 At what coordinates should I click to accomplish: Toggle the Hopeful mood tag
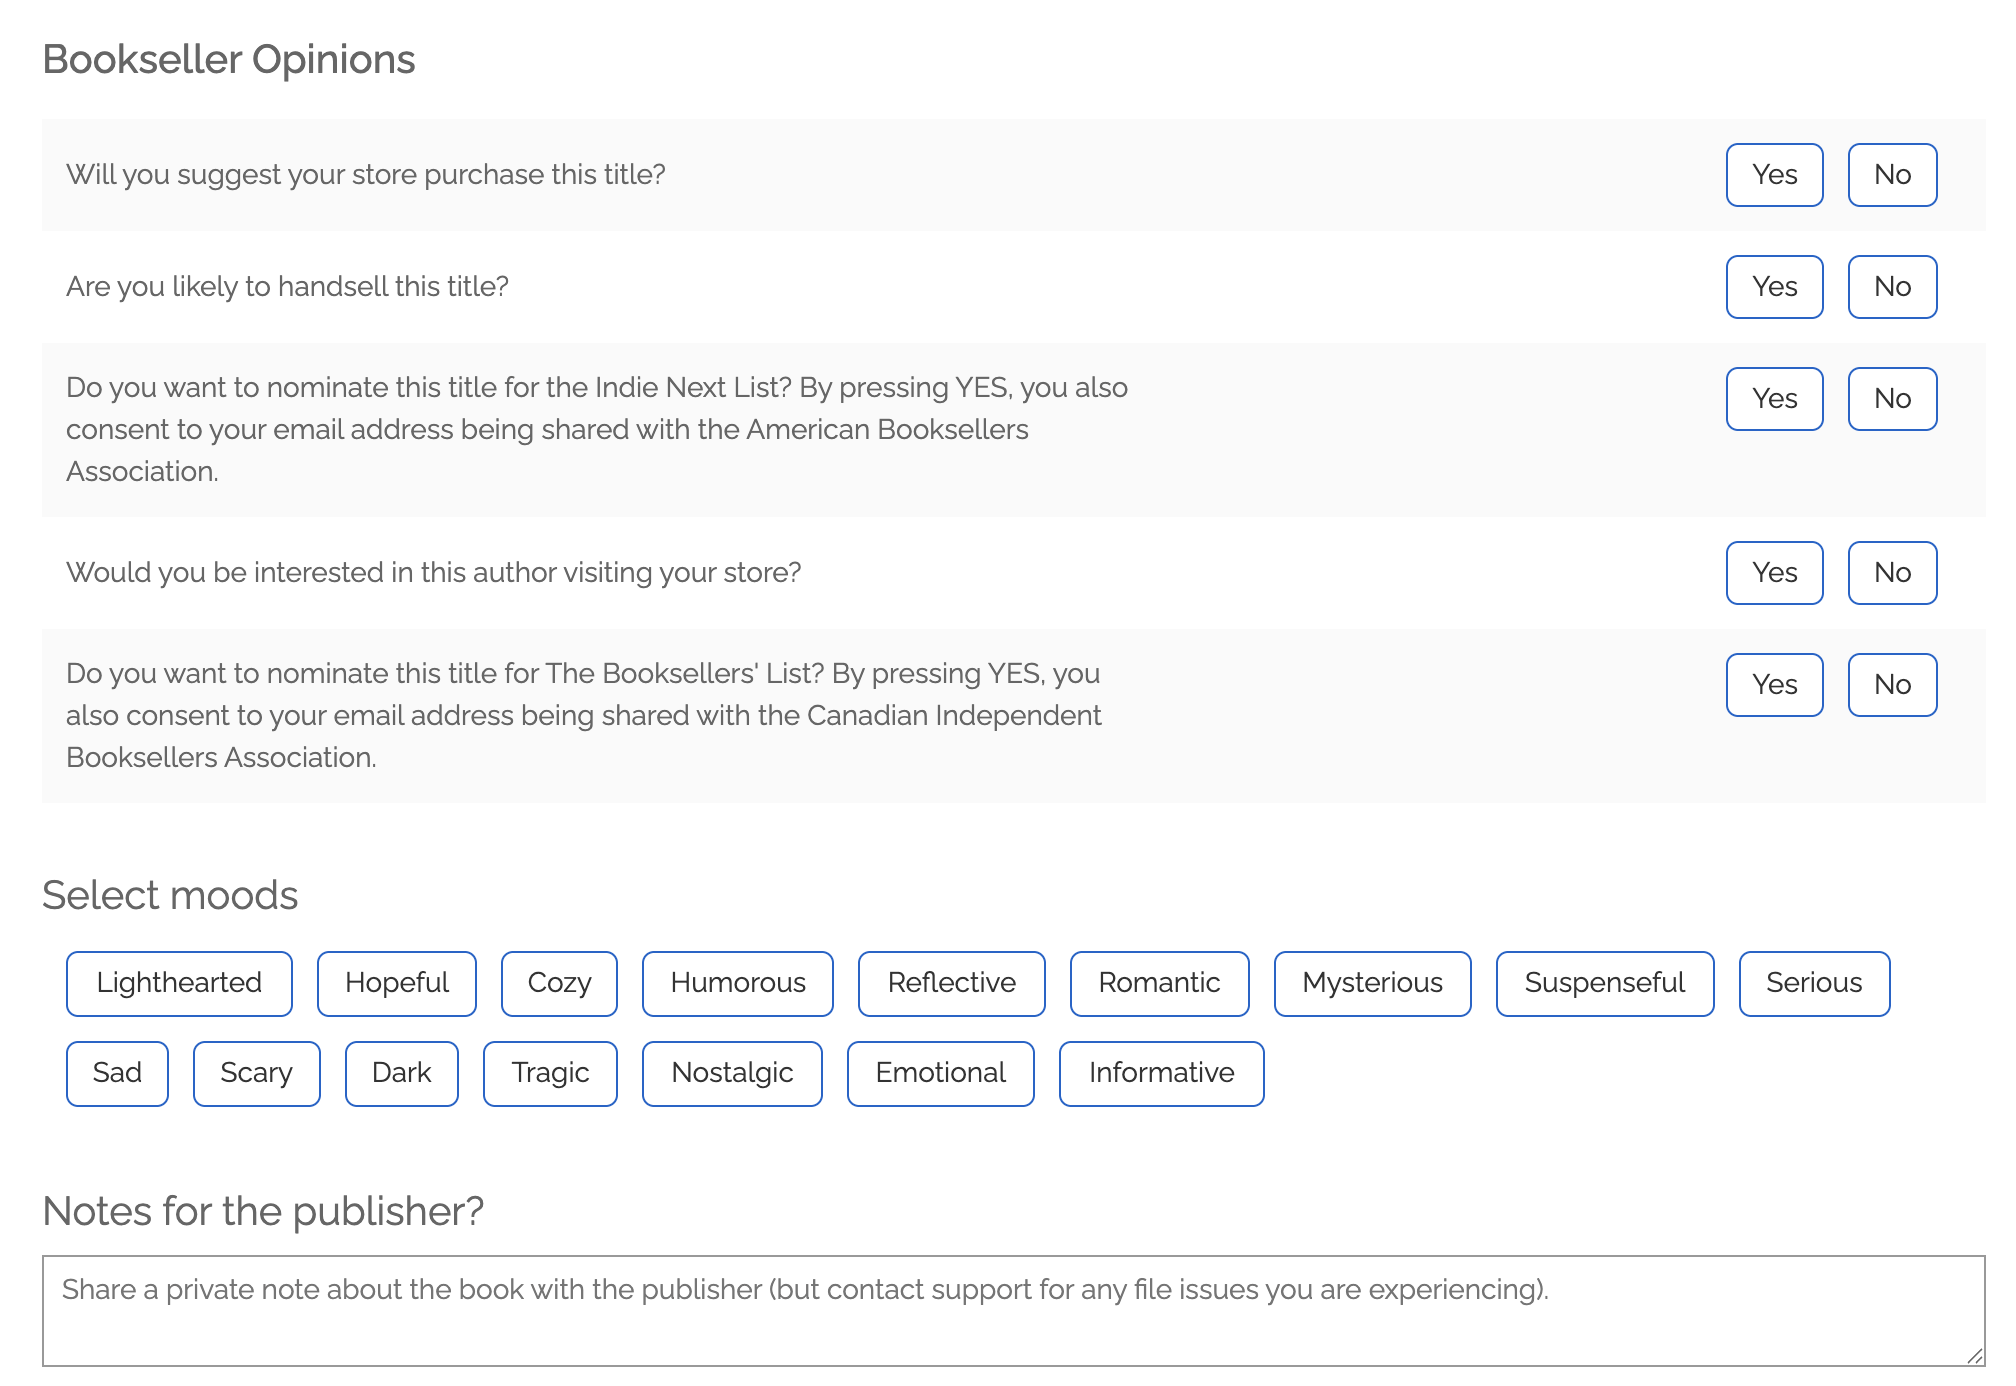point(397,984)
